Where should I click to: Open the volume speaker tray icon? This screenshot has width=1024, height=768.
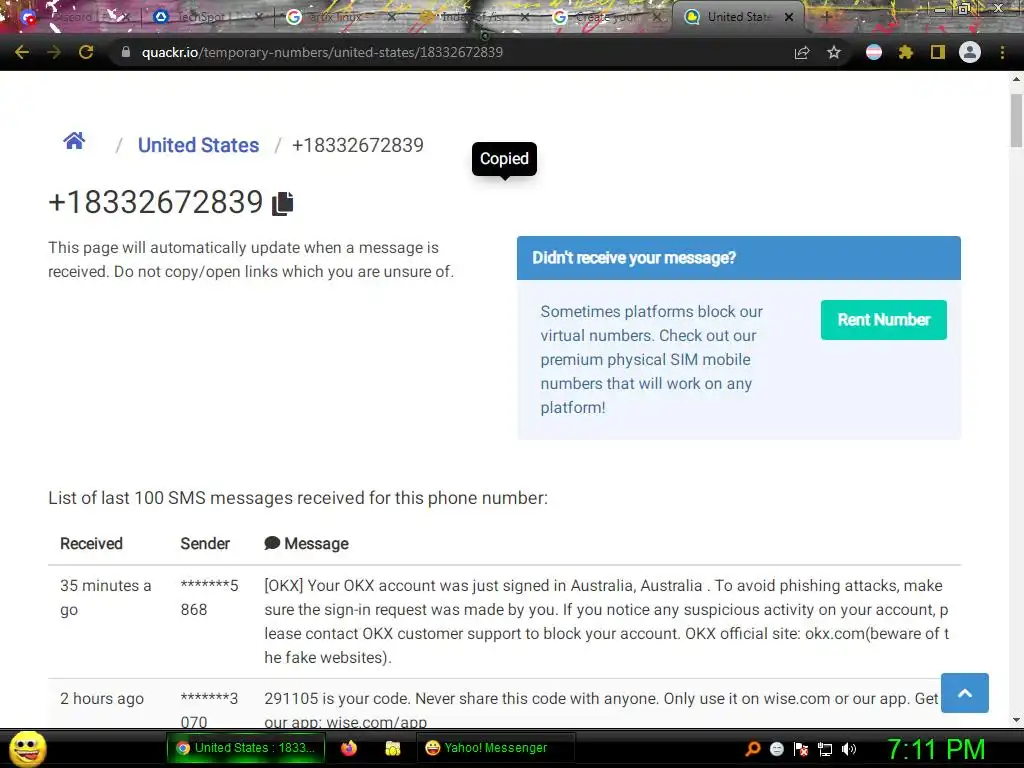click(849, 749)
